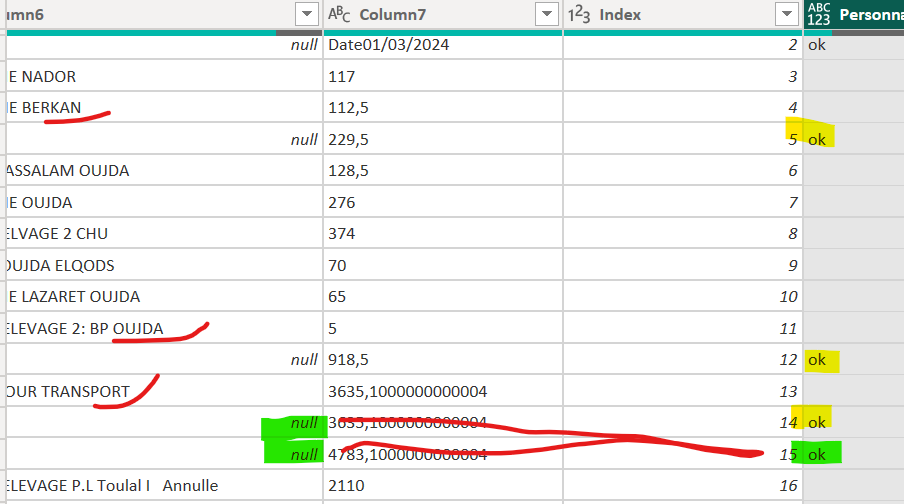The width and height of the screenshot is (904, 504).
Task: Select the E BERKAN cell
Action: [x=164, y=107]
